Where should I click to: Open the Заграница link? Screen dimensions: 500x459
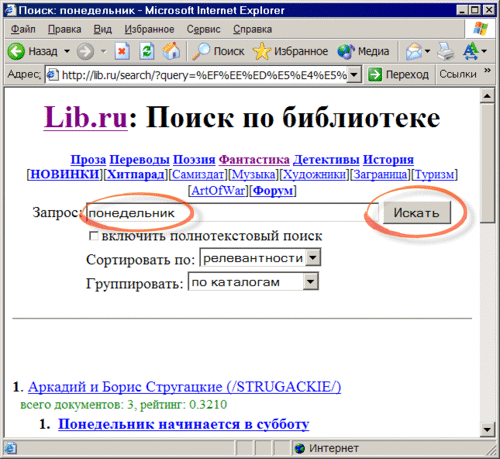(380, 174)
